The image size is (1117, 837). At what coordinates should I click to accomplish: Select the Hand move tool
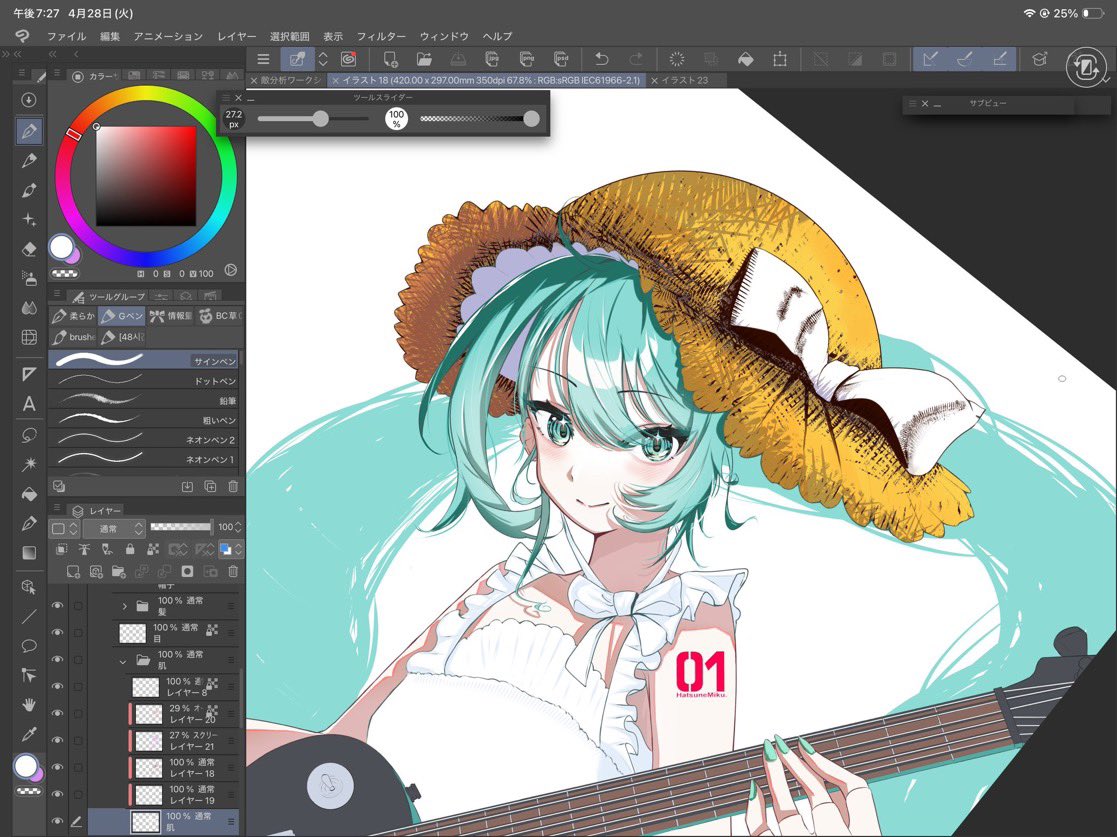[x=29, y=705]
